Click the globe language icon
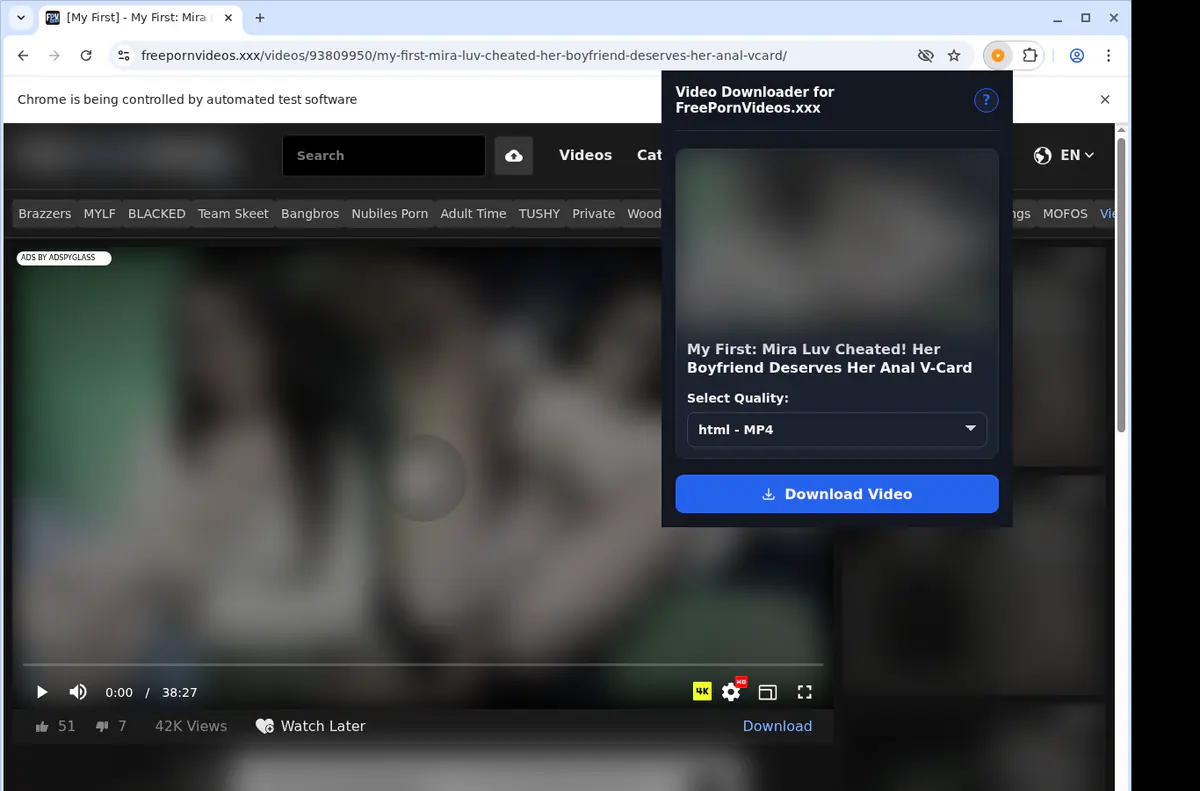The height and width of the screenshot is (791, 1200). (1043, 155)
